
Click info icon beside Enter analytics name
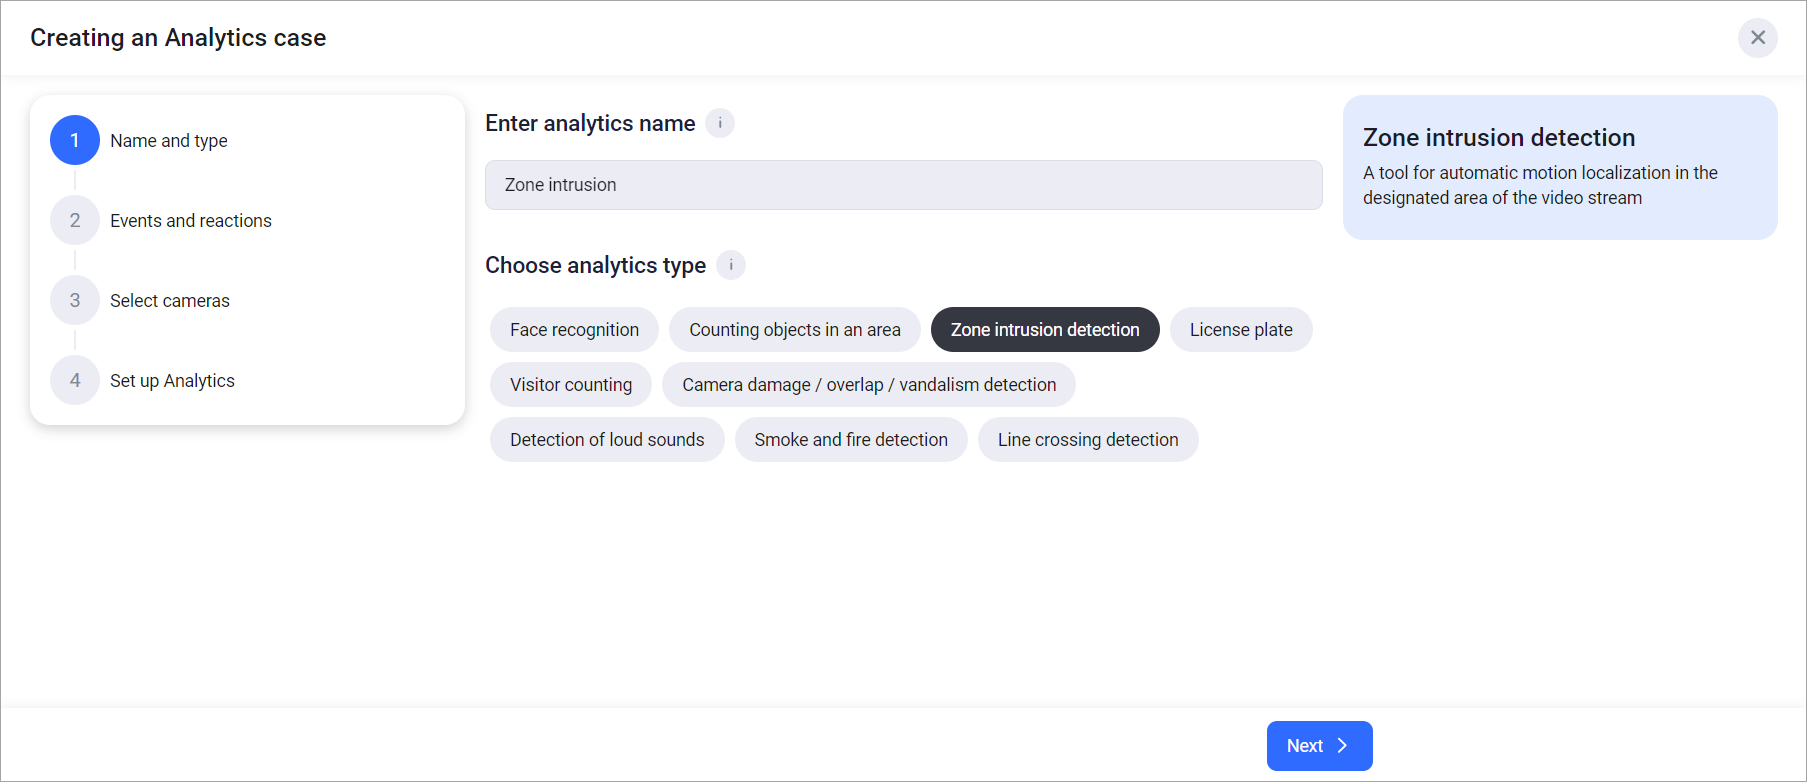pos(720,123)
